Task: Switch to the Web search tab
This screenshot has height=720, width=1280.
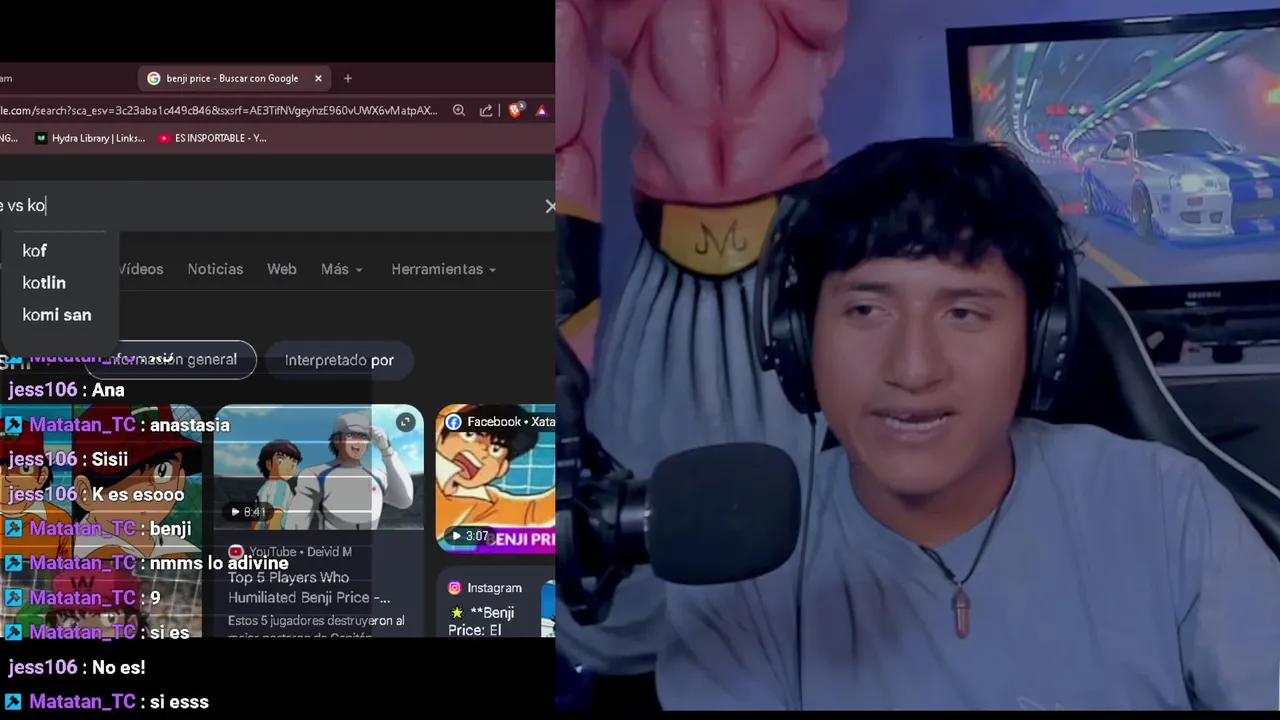Action: click(282, 269)
